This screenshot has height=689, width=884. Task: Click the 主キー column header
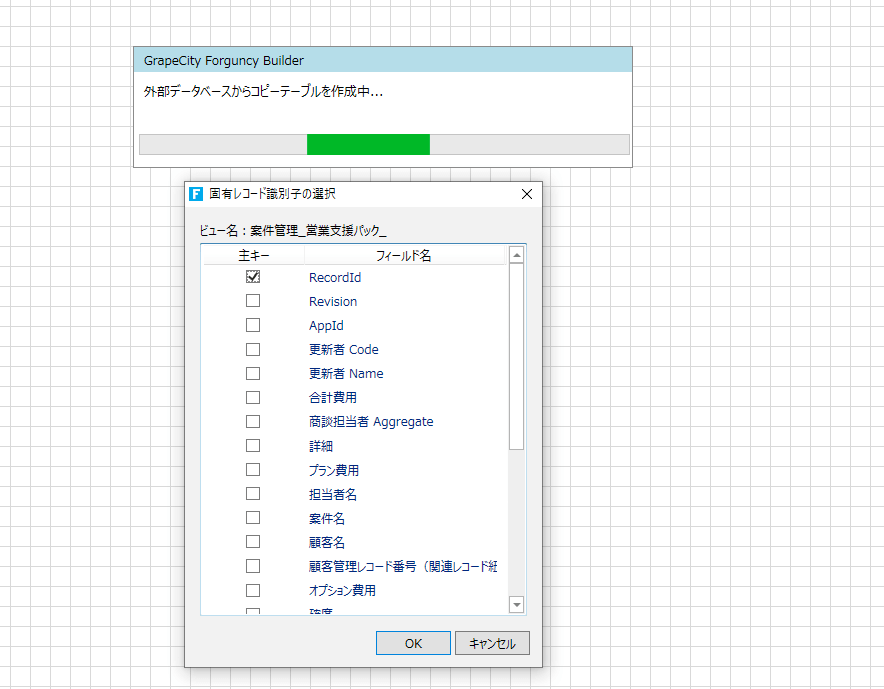pyautogui.click(x=254, y=255)
